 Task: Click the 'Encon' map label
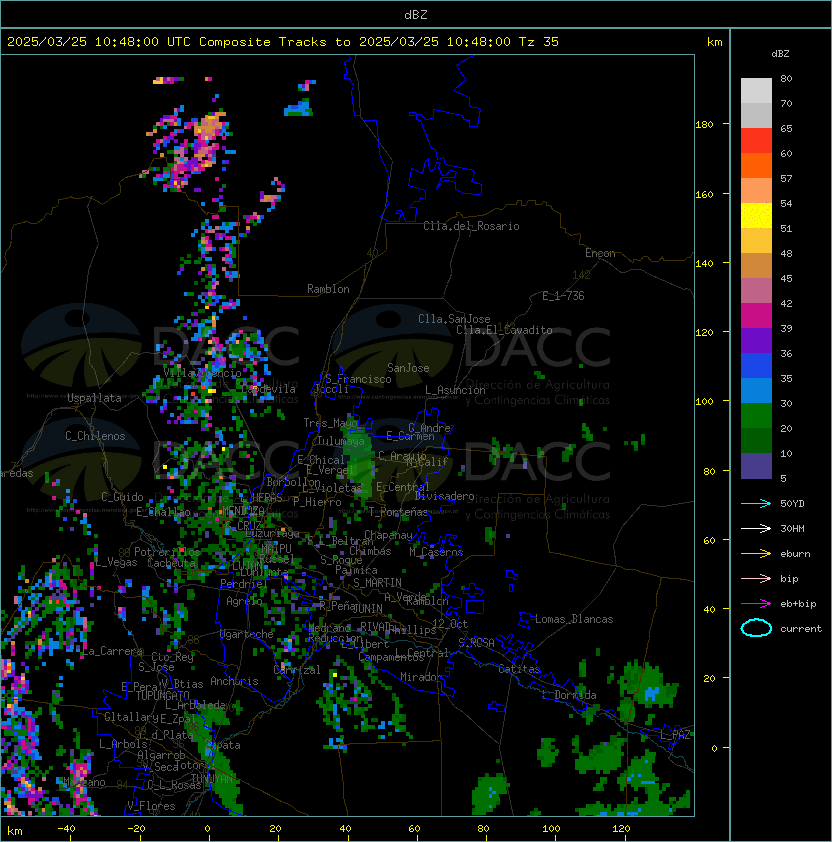600,253
